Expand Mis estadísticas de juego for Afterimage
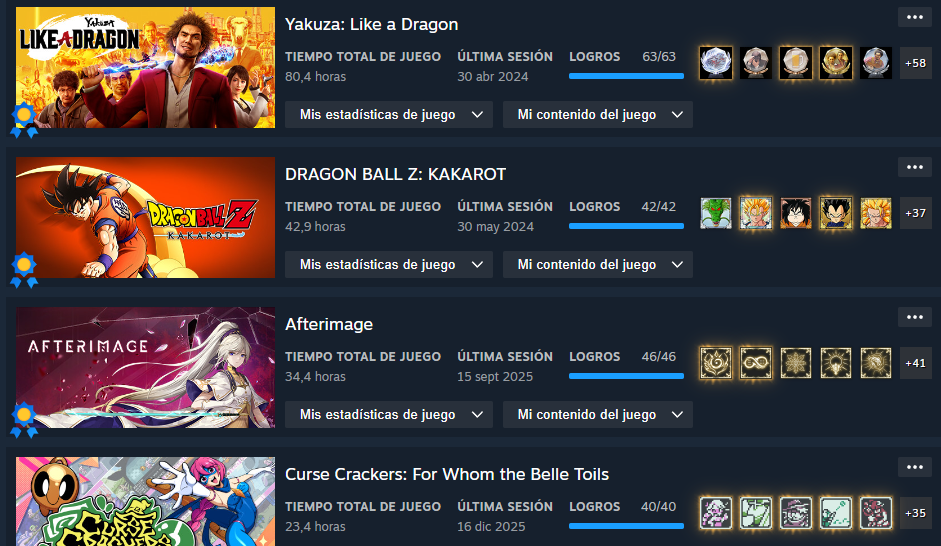This screenshot has height=546, width=941. pyautogui.click(x=389, y=415)
